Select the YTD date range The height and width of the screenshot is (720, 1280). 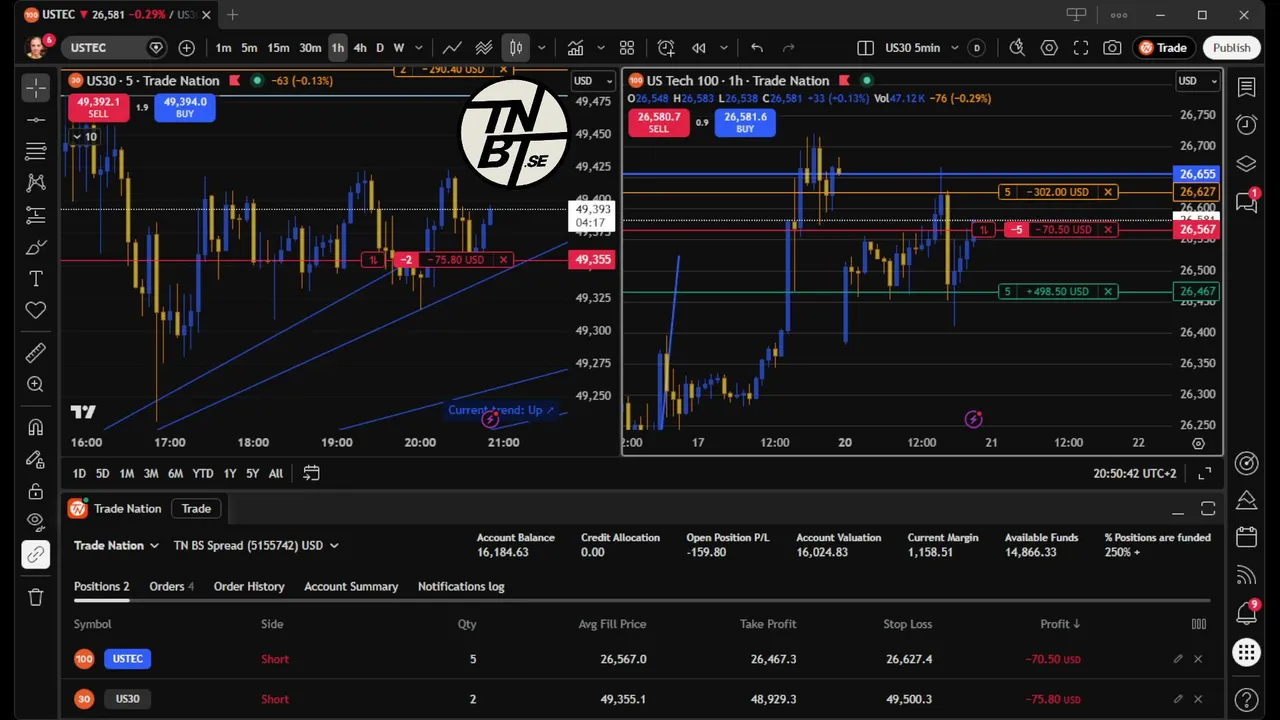[203, 474]
